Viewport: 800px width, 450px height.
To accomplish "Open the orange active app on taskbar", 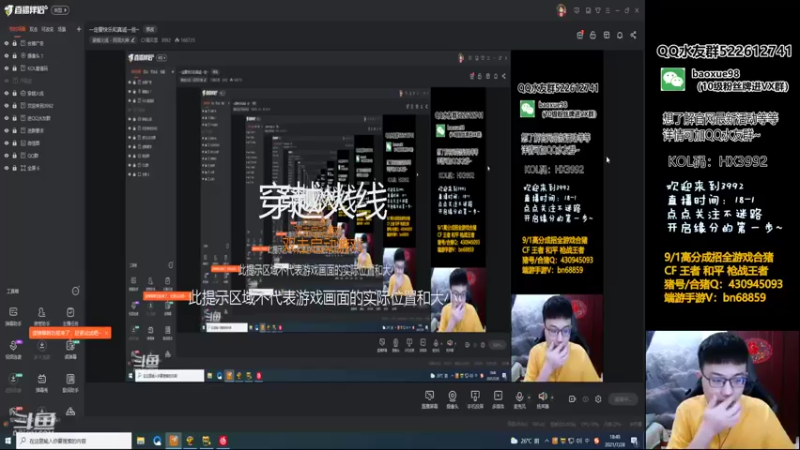I will point(173,441).
